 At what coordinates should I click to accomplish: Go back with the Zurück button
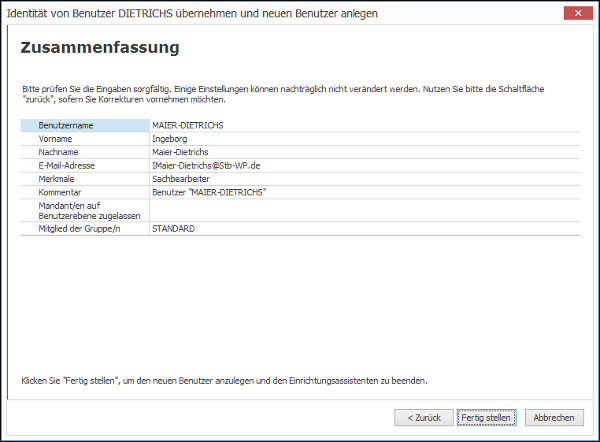click(424, 418)
